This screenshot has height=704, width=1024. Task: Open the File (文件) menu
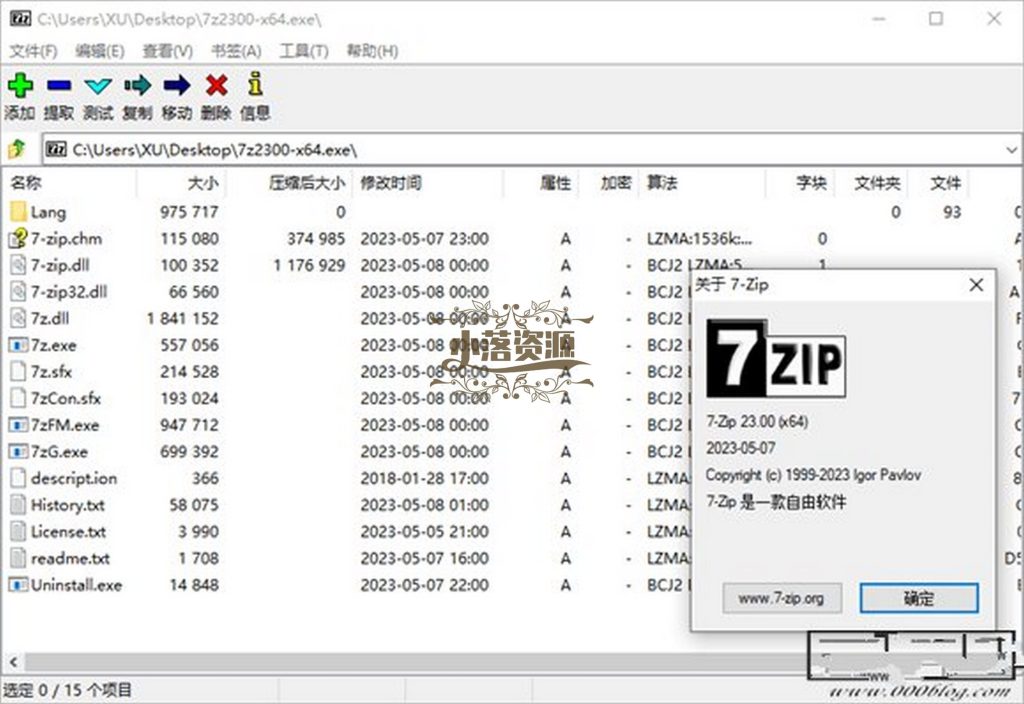(x=33, y=51)
